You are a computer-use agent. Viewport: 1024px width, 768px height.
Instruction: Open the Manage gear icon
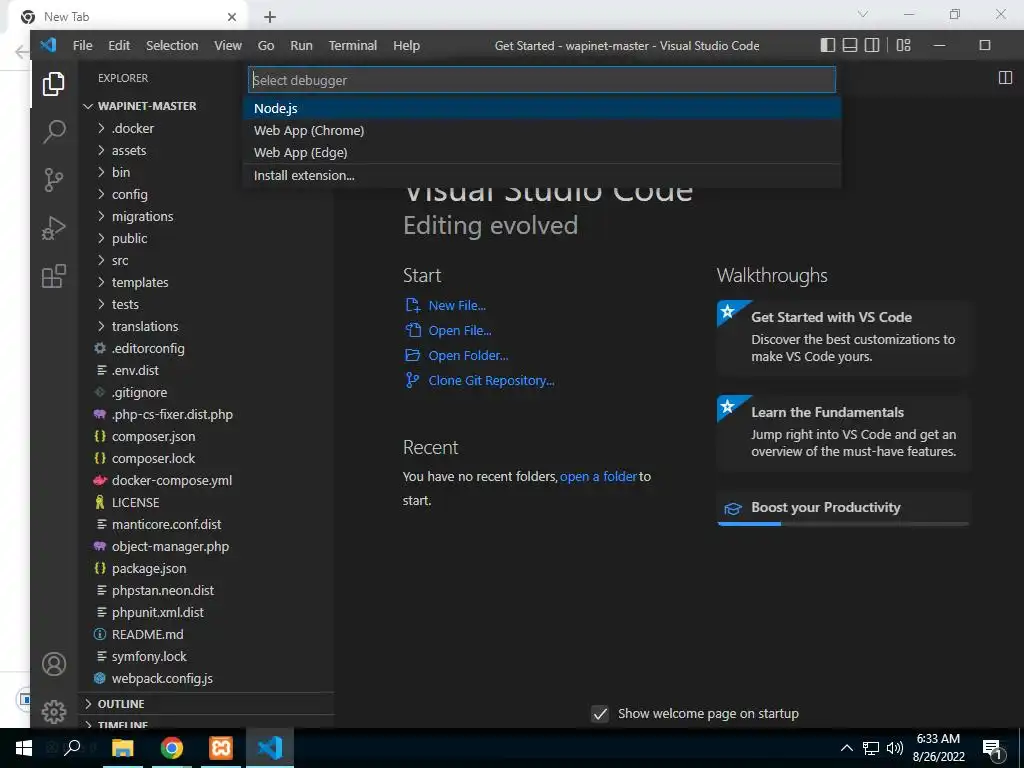[x=54, y=711]
